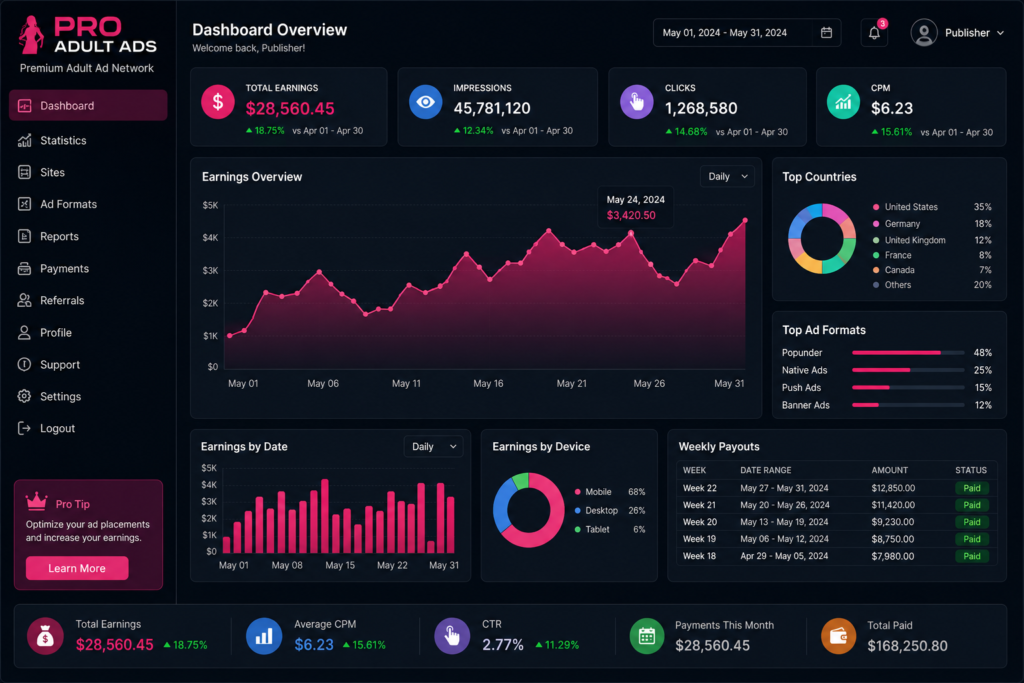This screenshot has width=1024, height=683.
Task: Click the Popunder progress bar
Action: (908, 353)
